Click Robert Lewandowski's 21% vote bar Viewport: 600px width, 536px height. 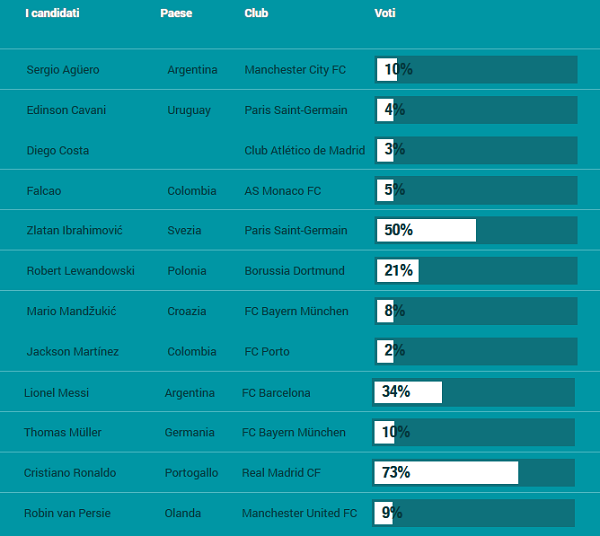click(477, 270)
